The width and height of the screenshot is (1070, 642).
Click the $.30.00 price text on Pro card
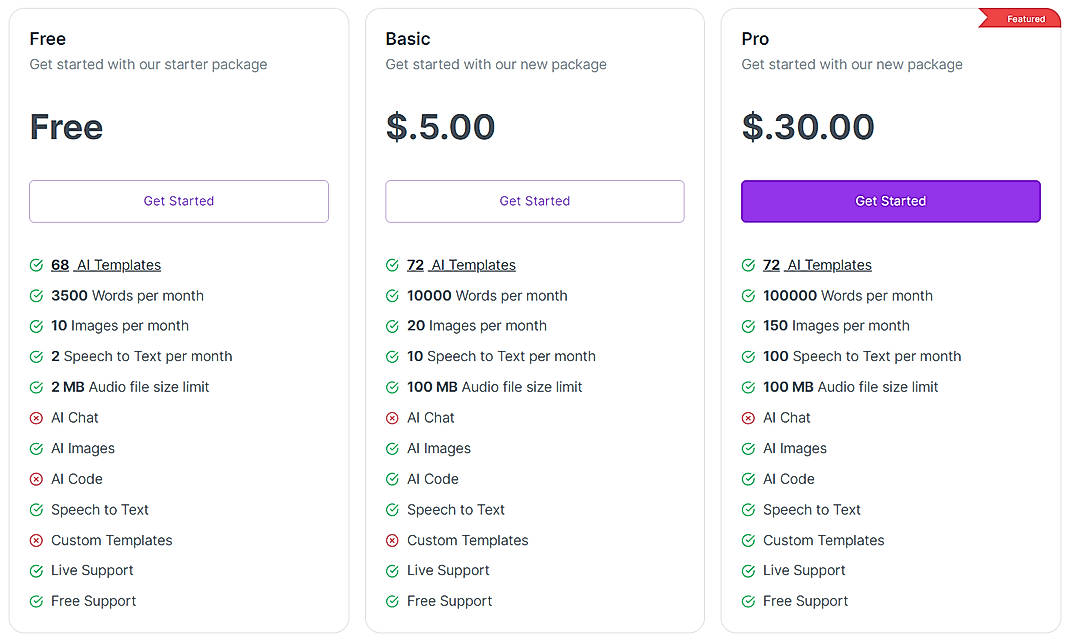(x=806, y=127)
